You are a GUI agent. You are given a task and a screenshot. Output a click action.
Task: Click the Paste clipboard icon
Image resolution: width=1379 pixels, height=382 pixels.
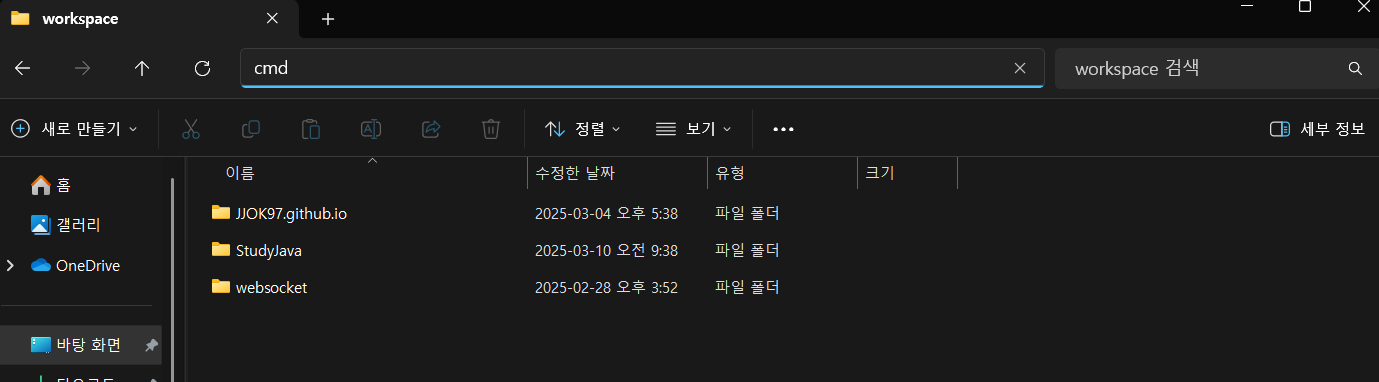click(311, 129)
